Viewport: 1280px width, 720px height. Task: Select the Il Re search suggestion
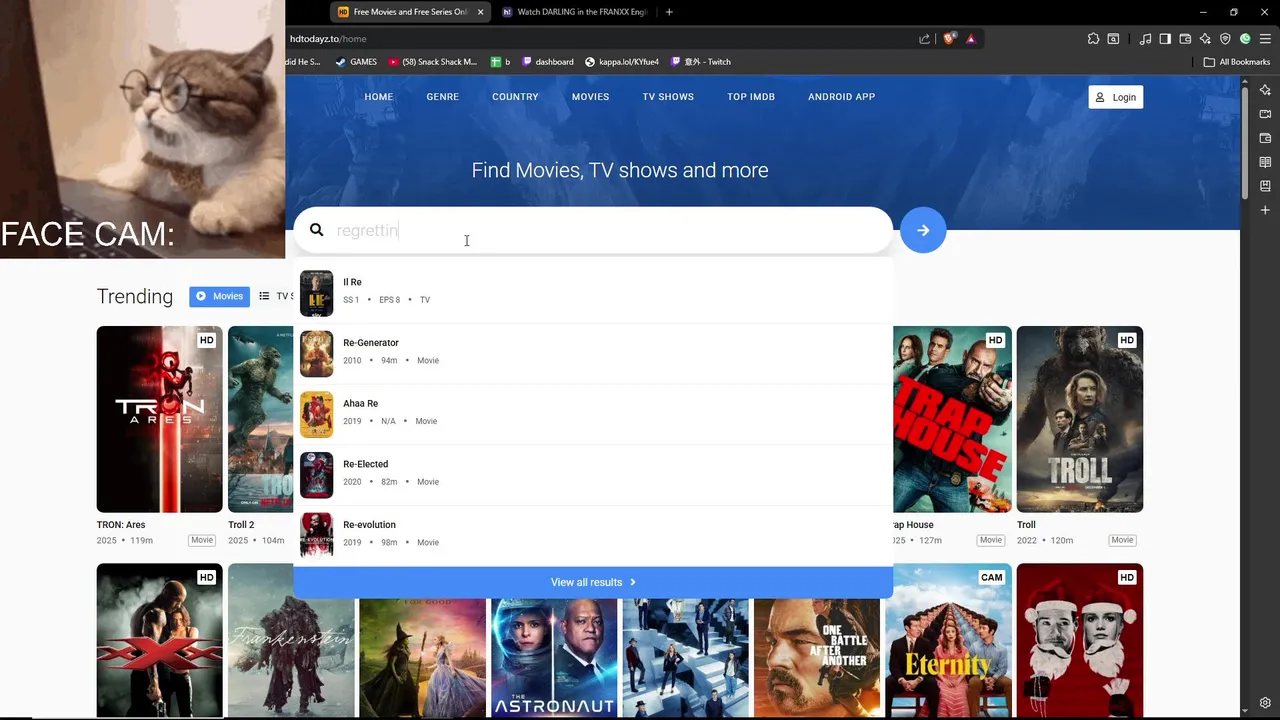click(x=593, y=293)
